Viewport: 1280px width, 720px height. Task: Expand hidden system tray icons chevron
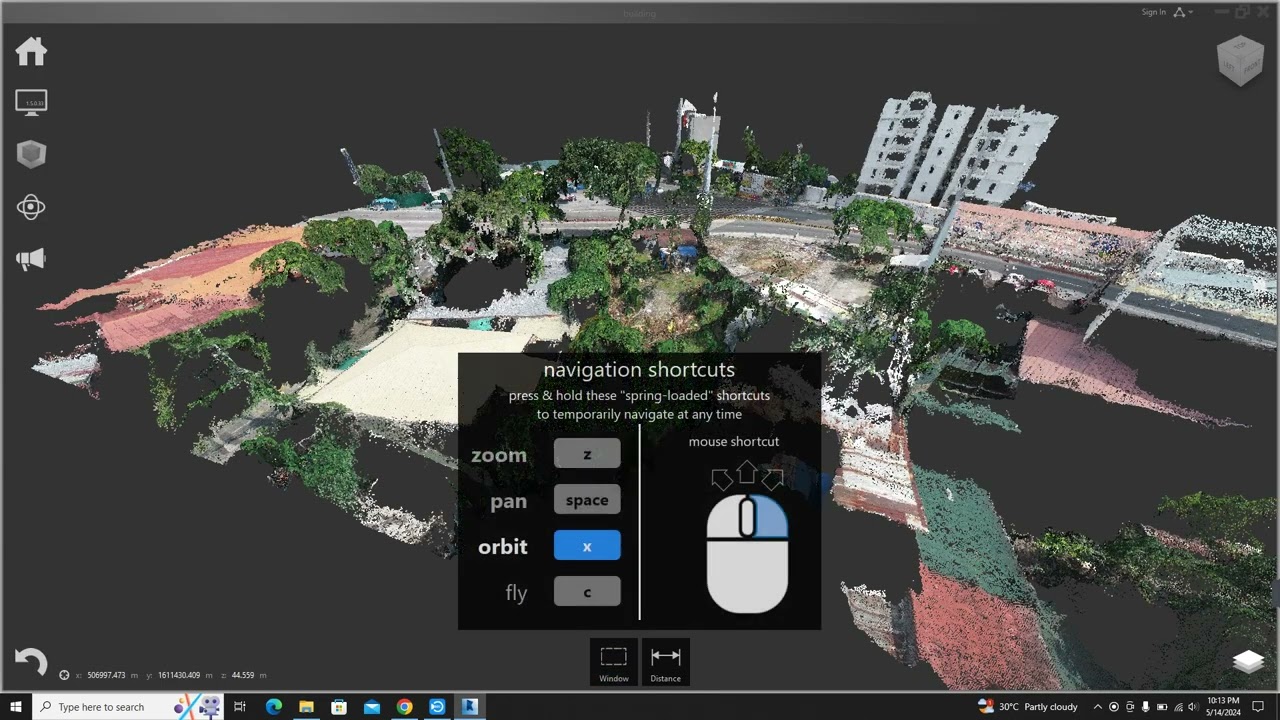(x=1098, y=707)
